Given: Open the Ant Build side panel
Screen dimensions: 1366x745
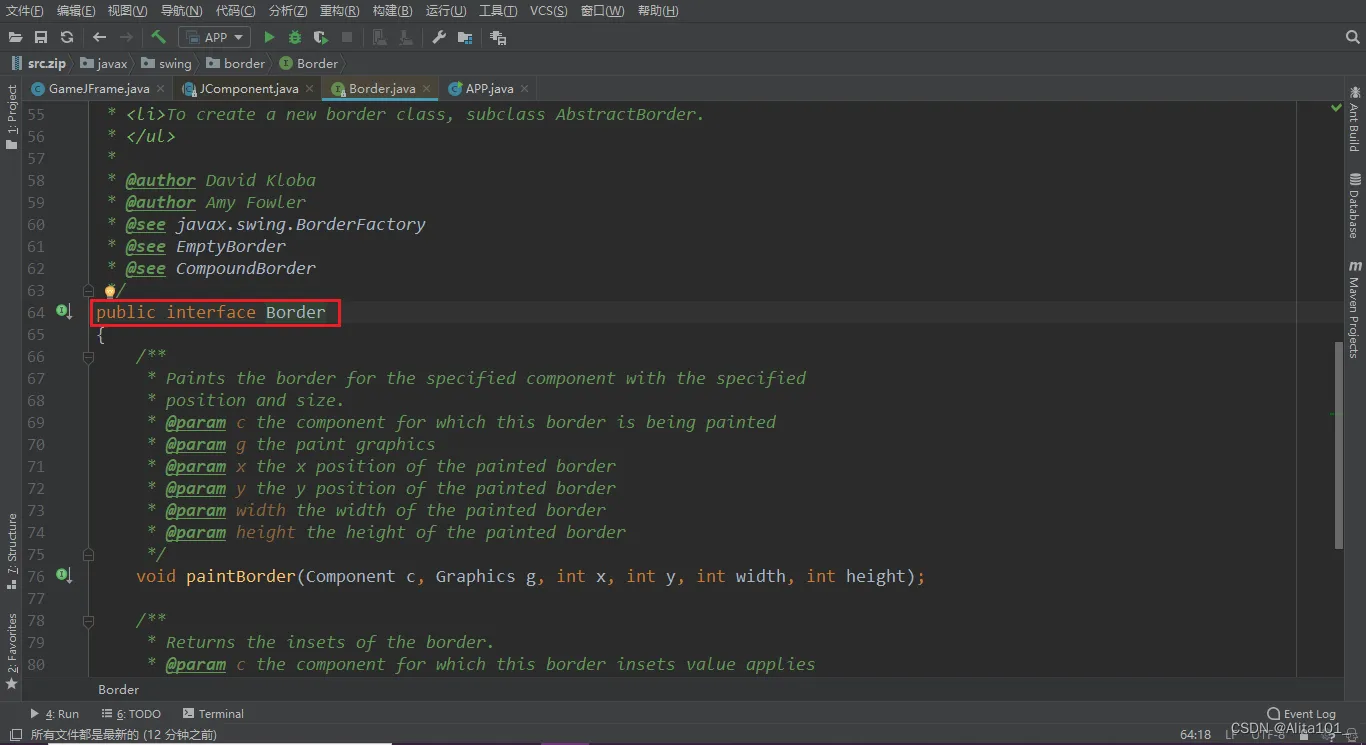Looking at the screenshot, I should pos(1354,119).
